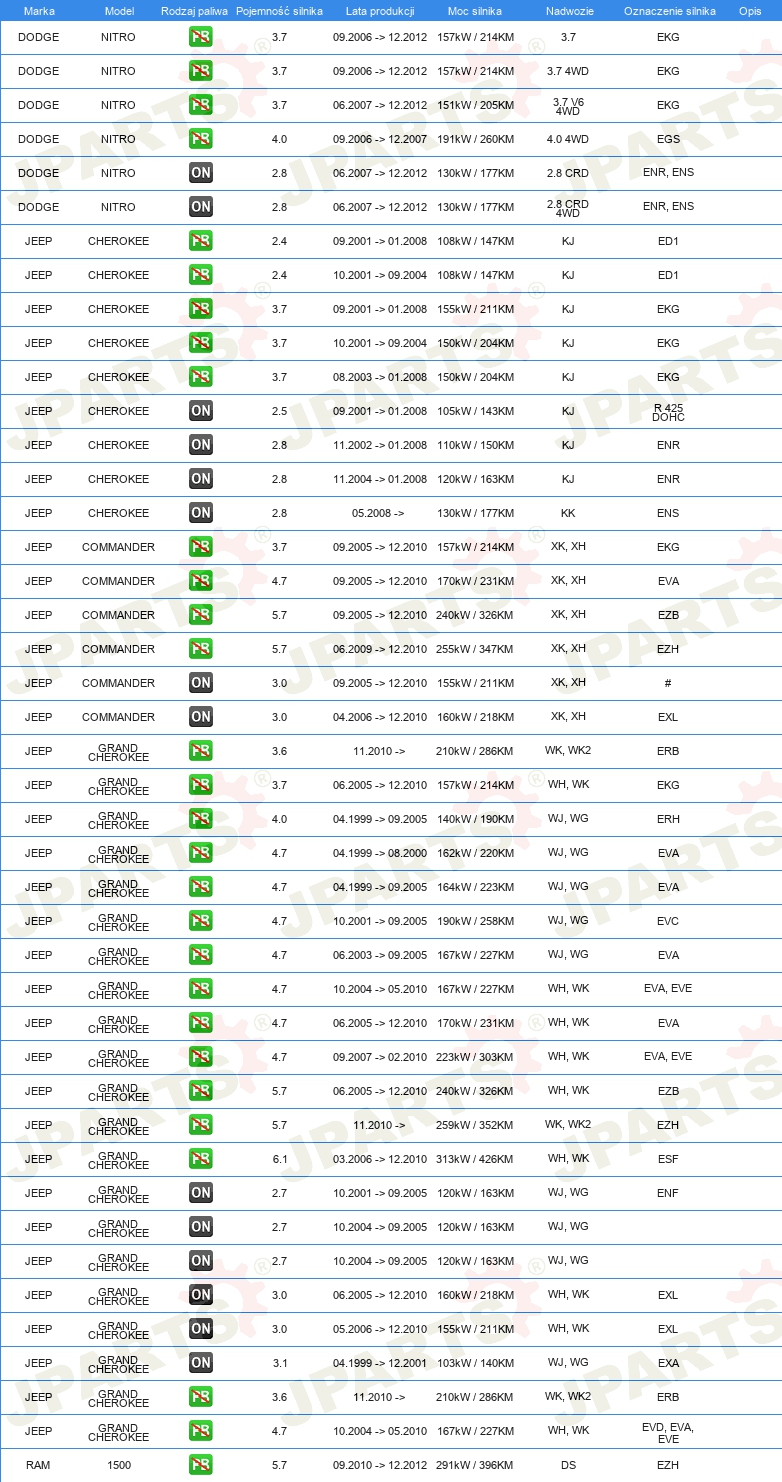The width and height of the screenshot is (782, 1482).
Task: Click the 313kW / 426KM power cell
Action: [x=476, y=1159]
